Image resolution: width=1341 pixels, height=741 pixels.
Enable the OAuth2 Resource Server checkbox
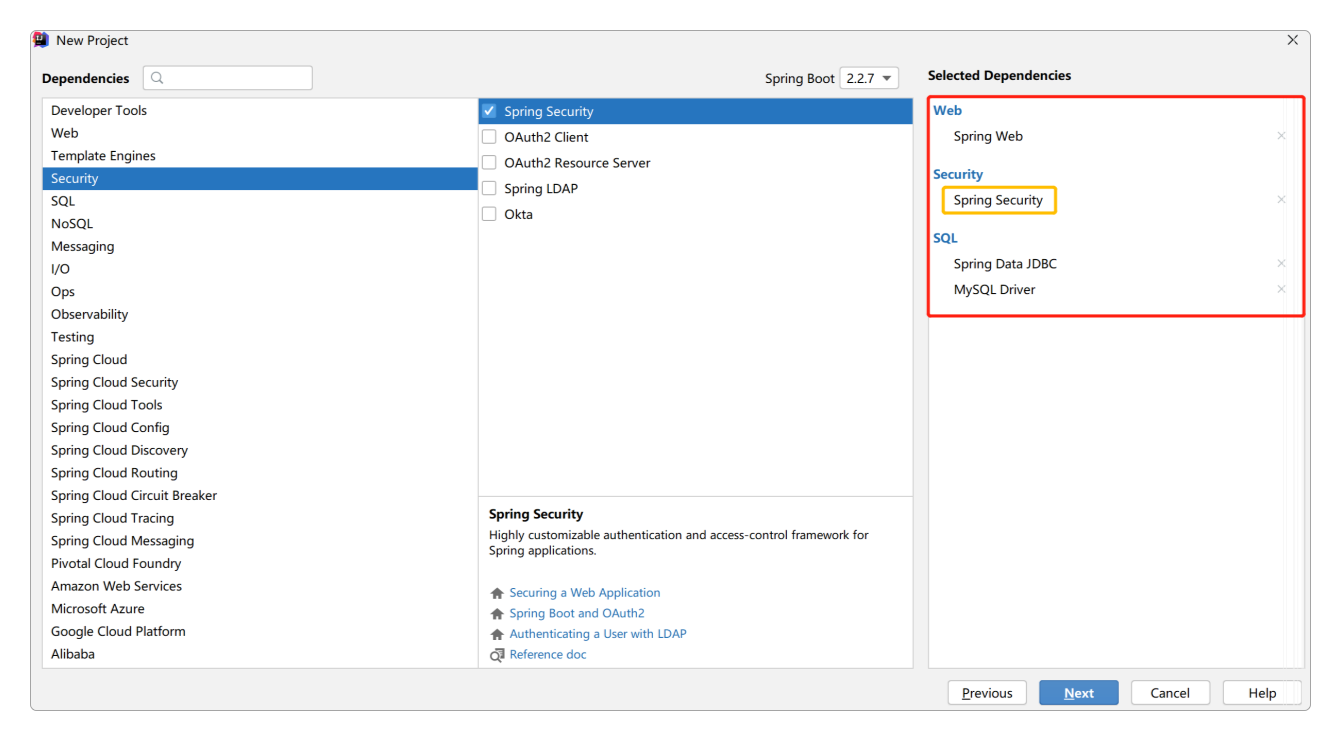pos(489,163)
